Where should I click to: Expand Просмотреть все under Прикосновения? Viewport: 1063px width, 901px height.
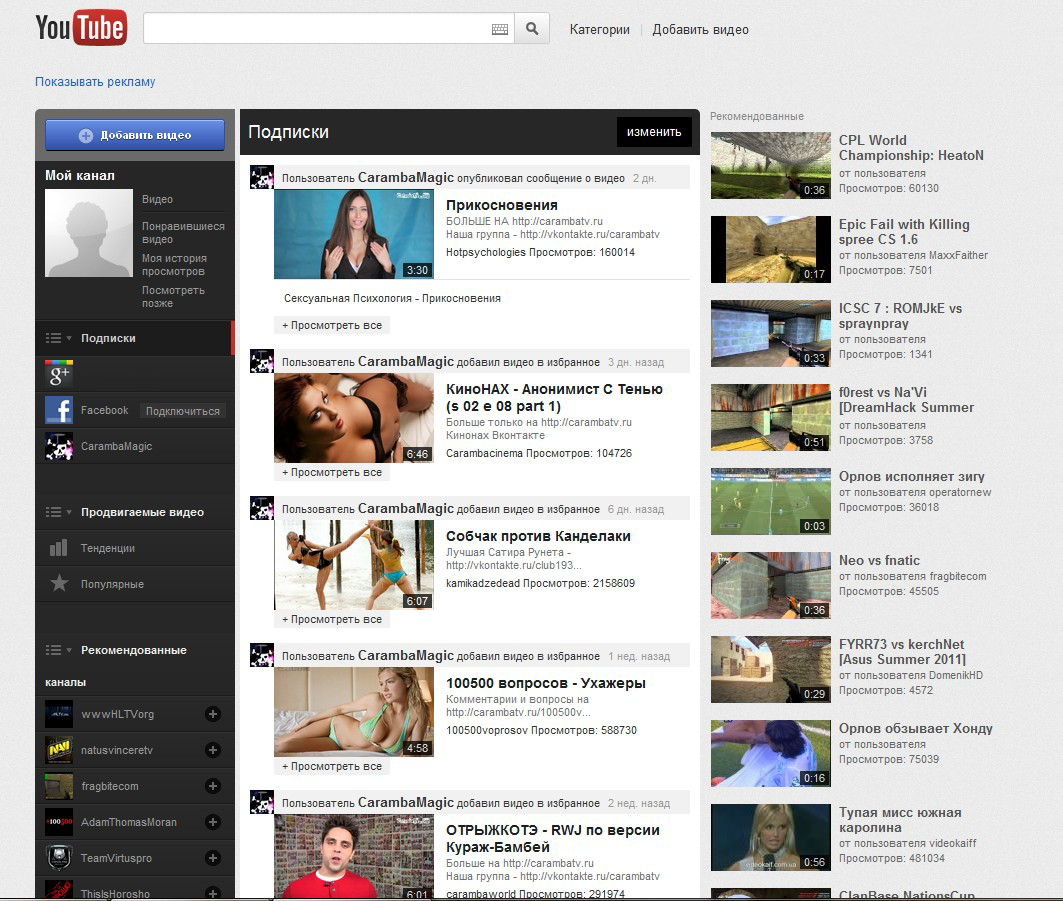(332, 325)
